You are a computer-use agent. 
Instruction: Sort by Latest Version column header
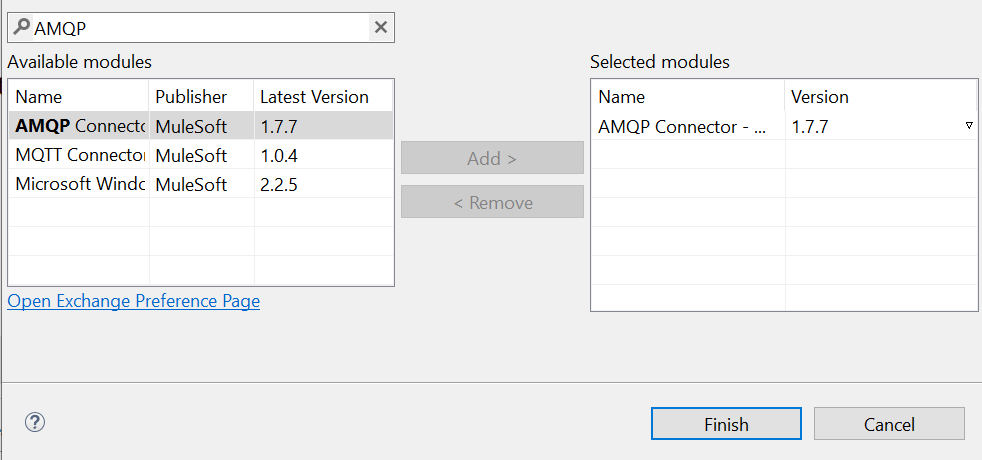322,97
